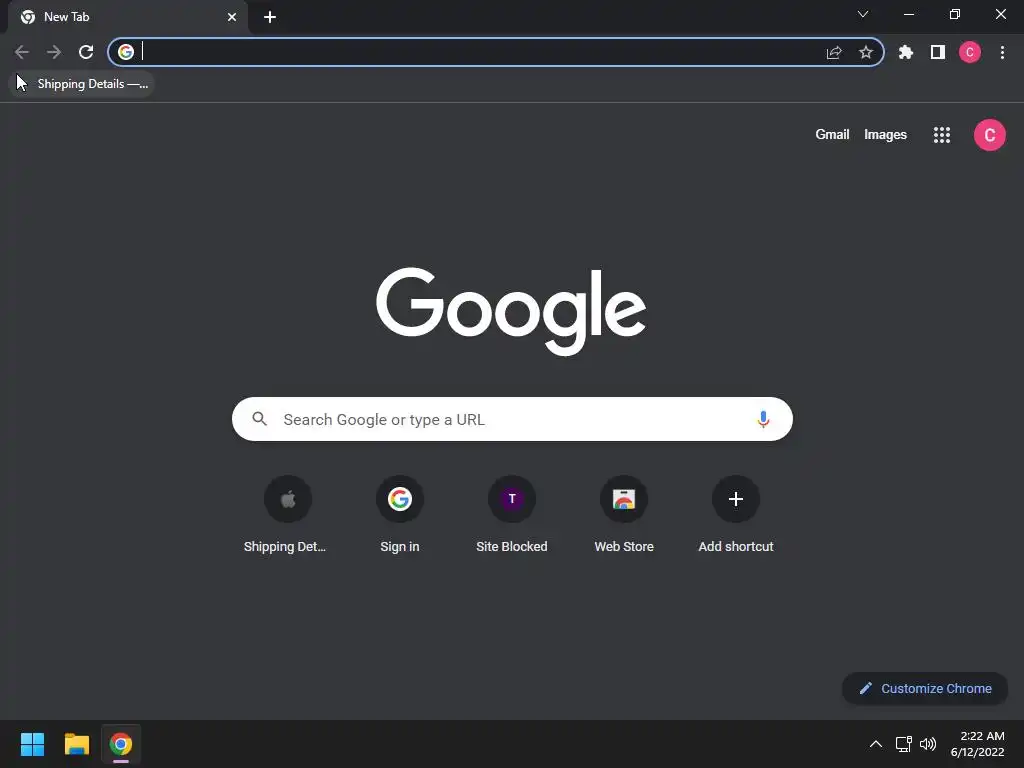Open a new tab with plus button

pyautogui.click(x=270, y=17)
